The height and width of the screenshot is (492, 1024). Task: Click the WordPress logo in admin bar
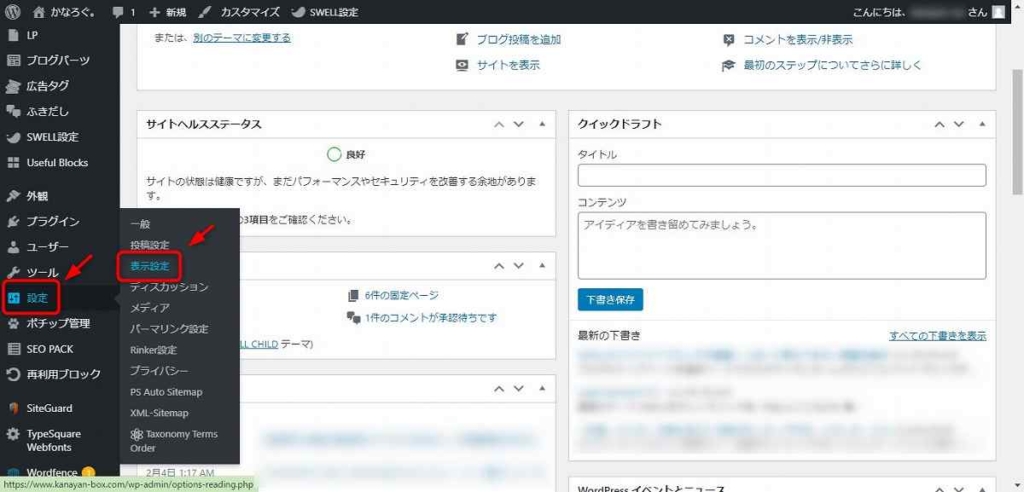click(13, 12)
